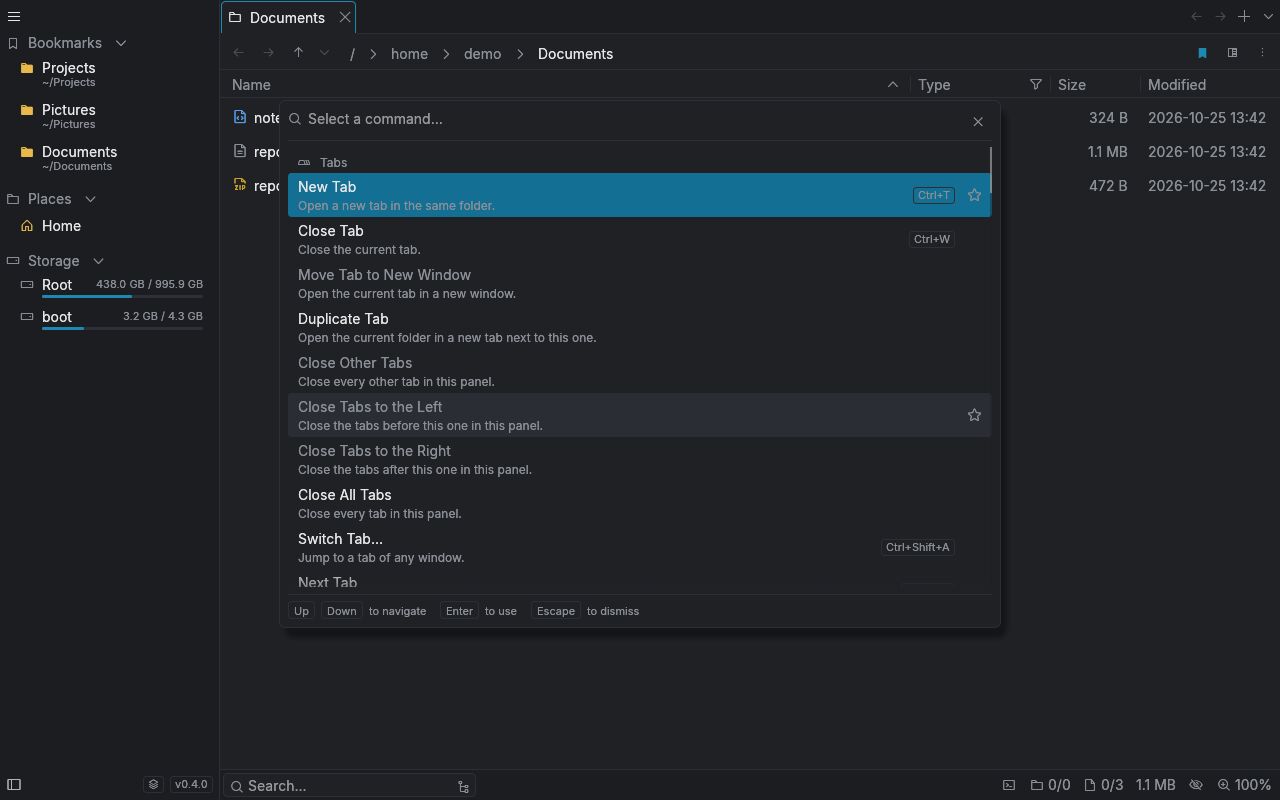The height and width of the screenshot is (800, 1280).
Task: Click the boot storage usage bar
Action: pyautogui.click(x=122, y=328)
